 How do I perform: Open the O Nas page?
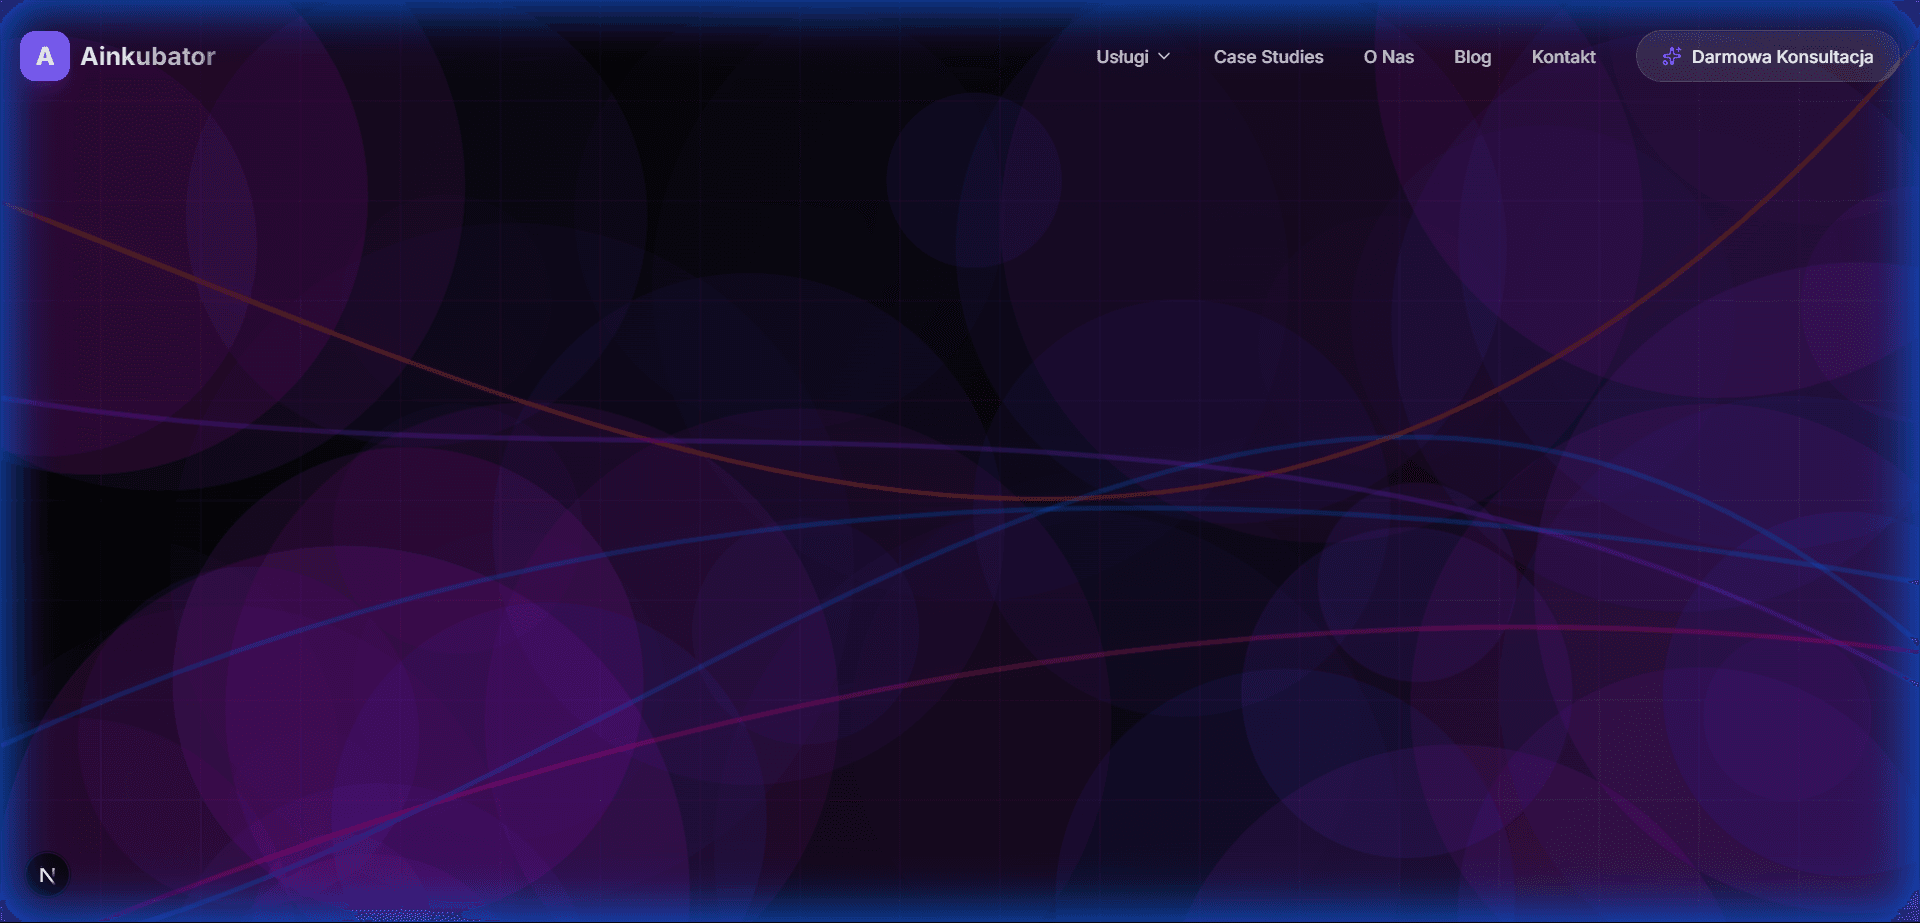click(1389, 57)
